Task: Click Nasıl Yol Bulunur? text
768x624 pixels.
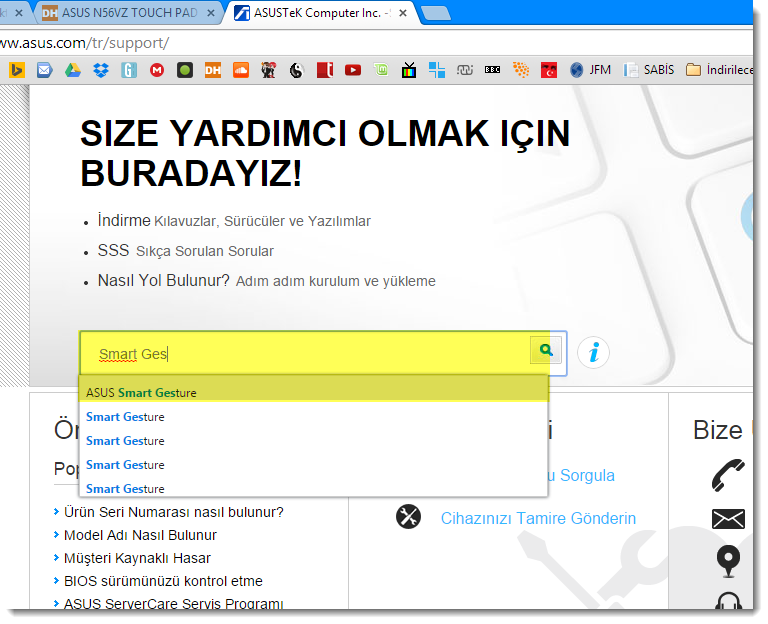Action: point(164,280)
